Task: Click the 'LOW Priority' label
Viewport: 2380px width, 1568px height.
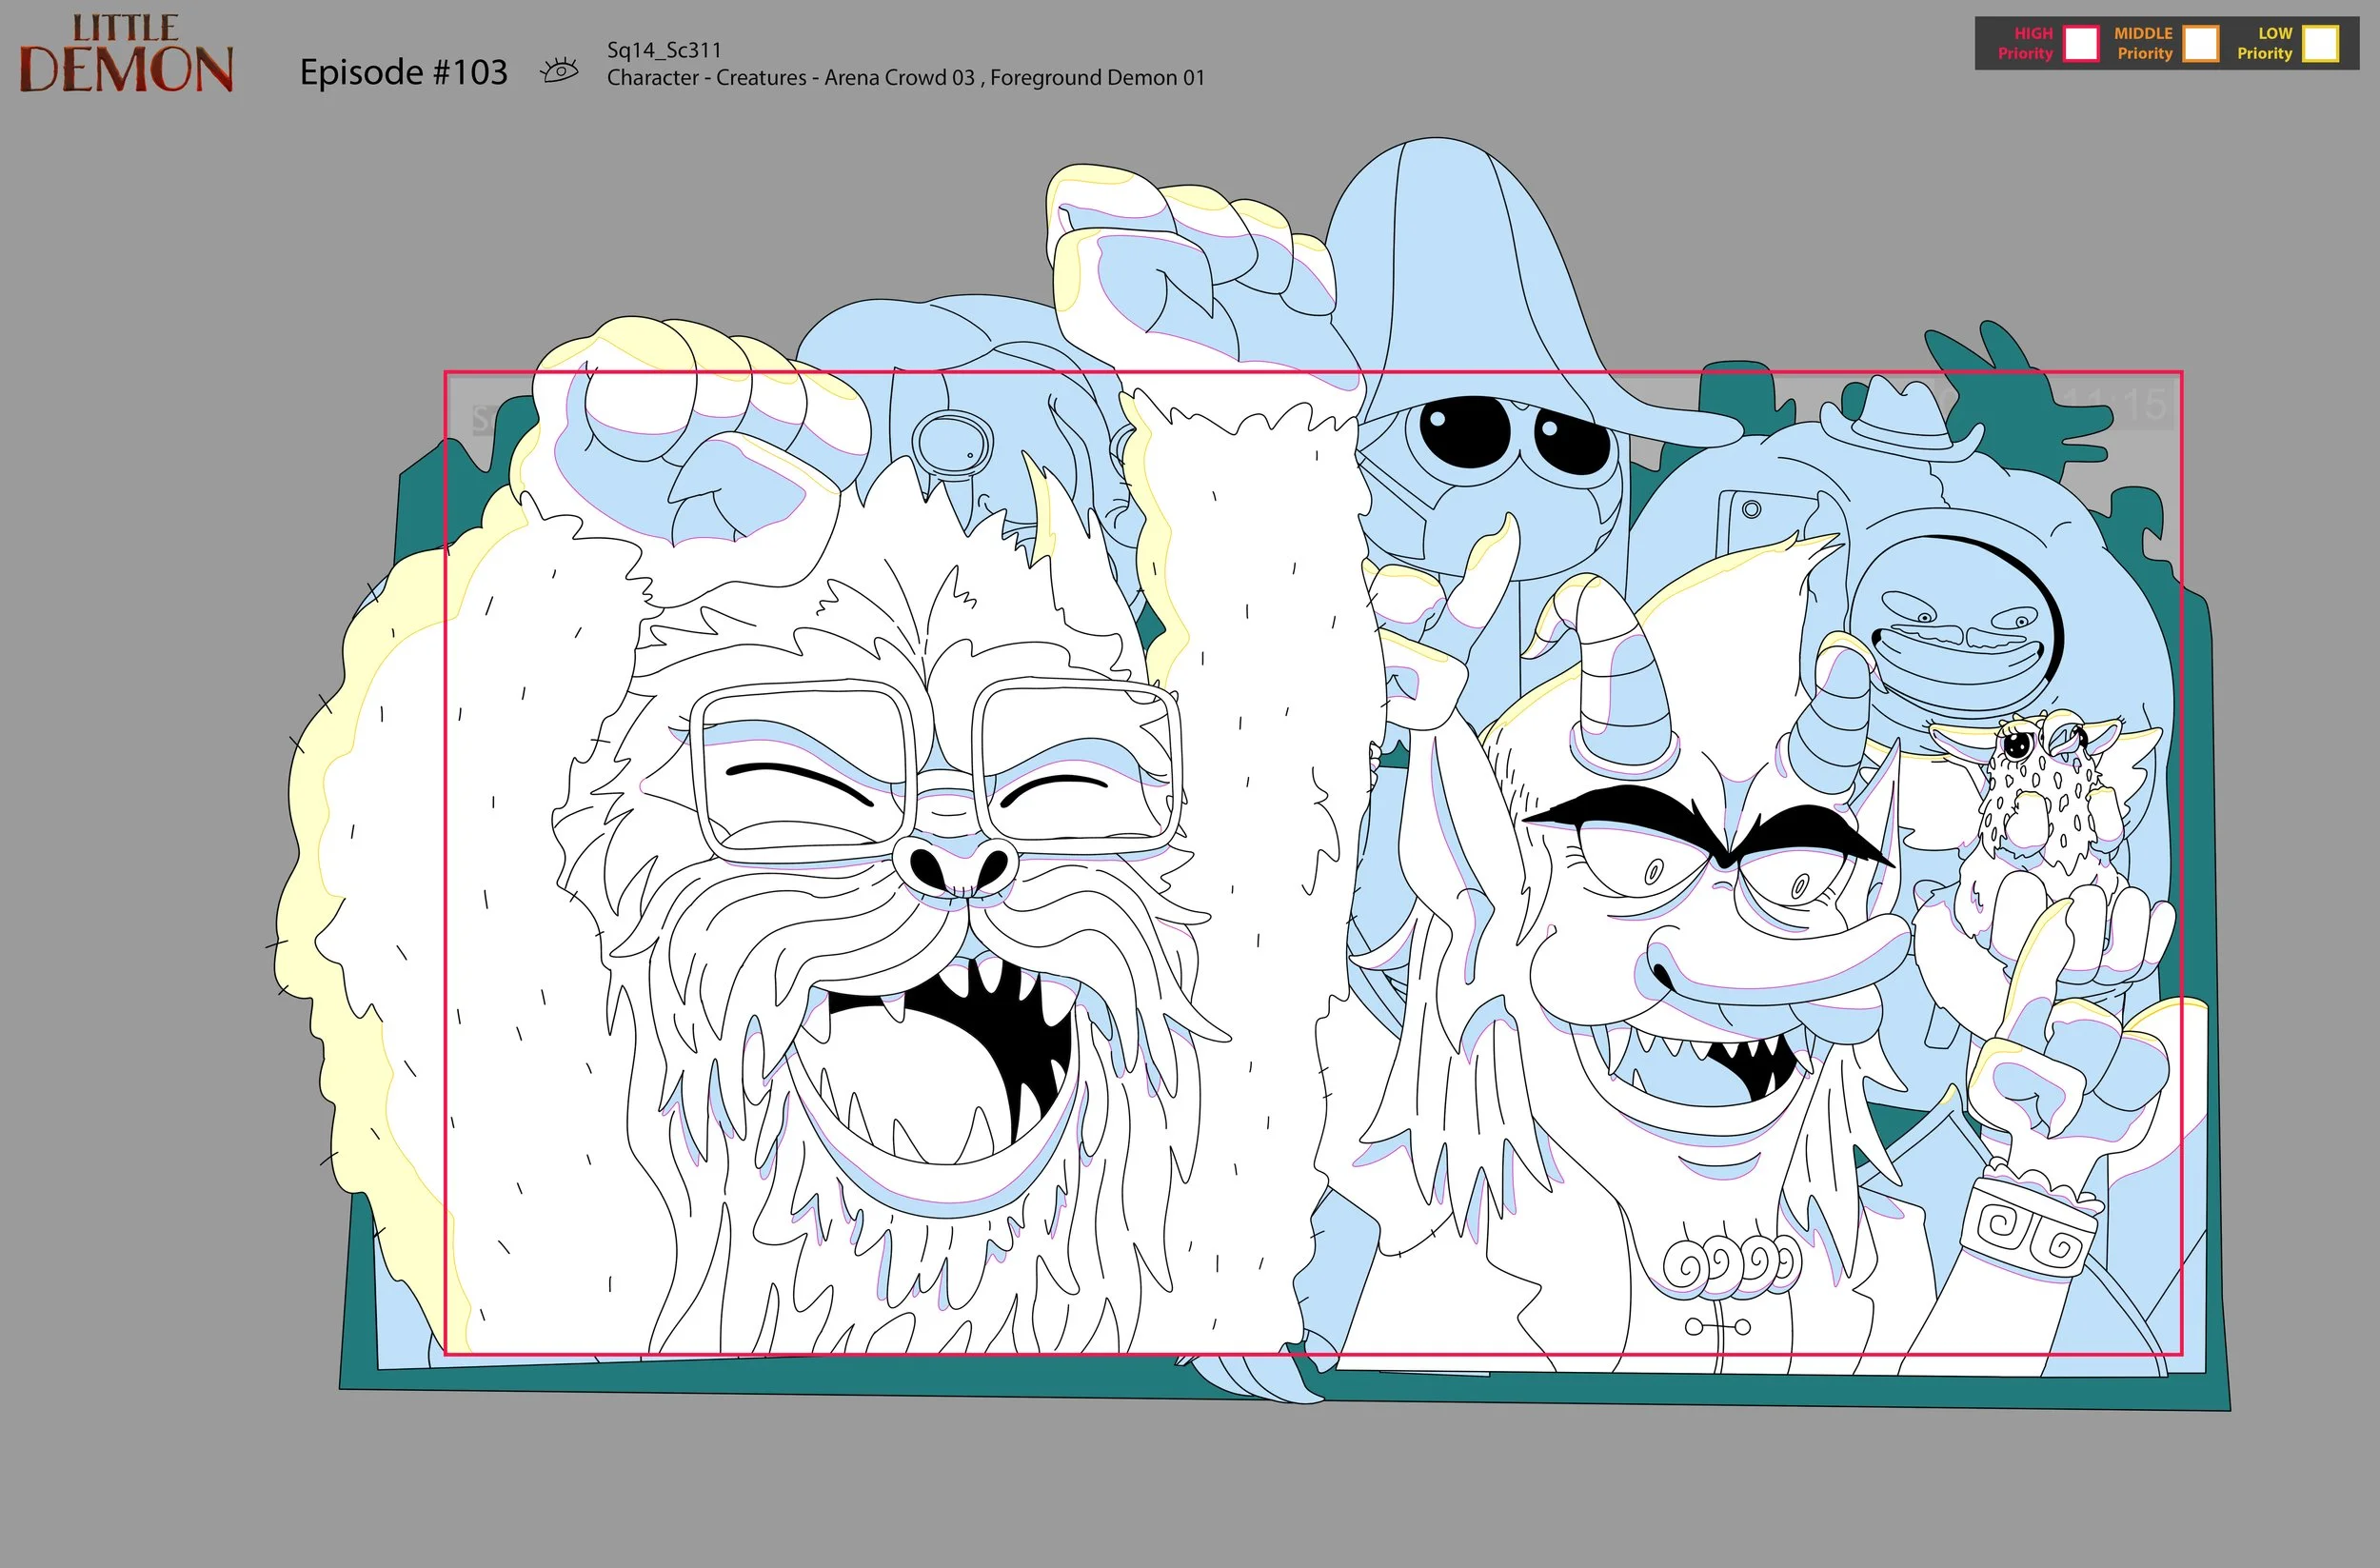Action: 2265,43
